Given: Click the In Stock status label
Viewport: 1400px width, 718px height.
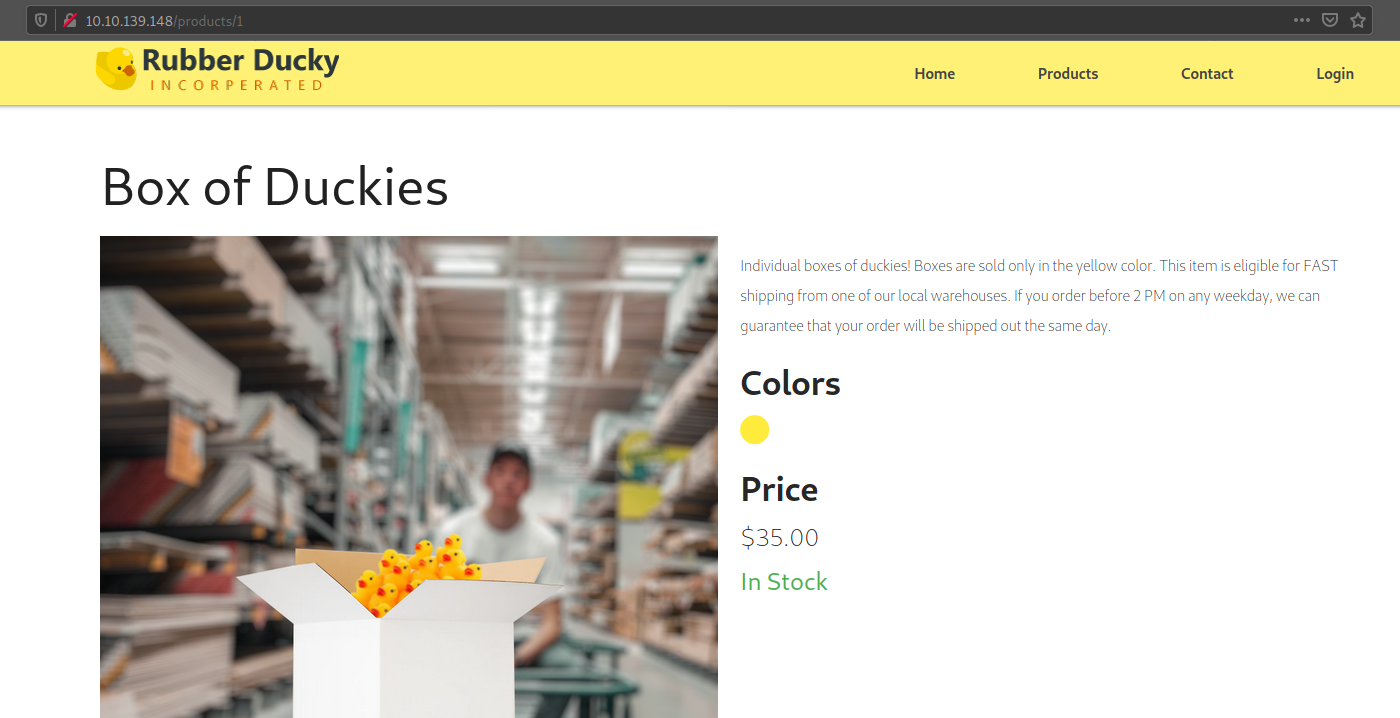Looking at the screenshot, I should click(784, 582).
